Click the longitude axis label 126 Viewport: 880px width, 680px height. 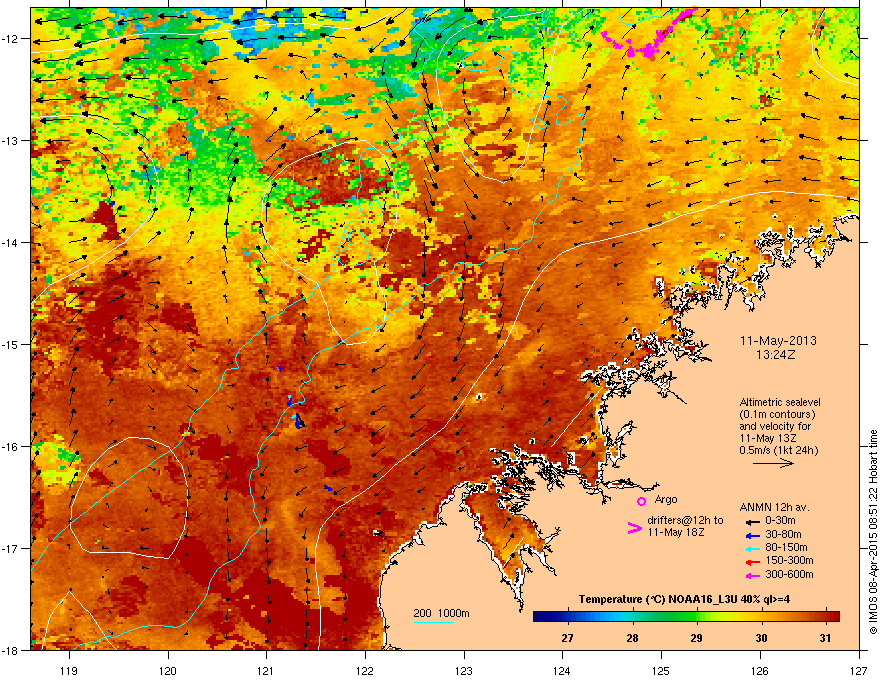click(760, 670)
